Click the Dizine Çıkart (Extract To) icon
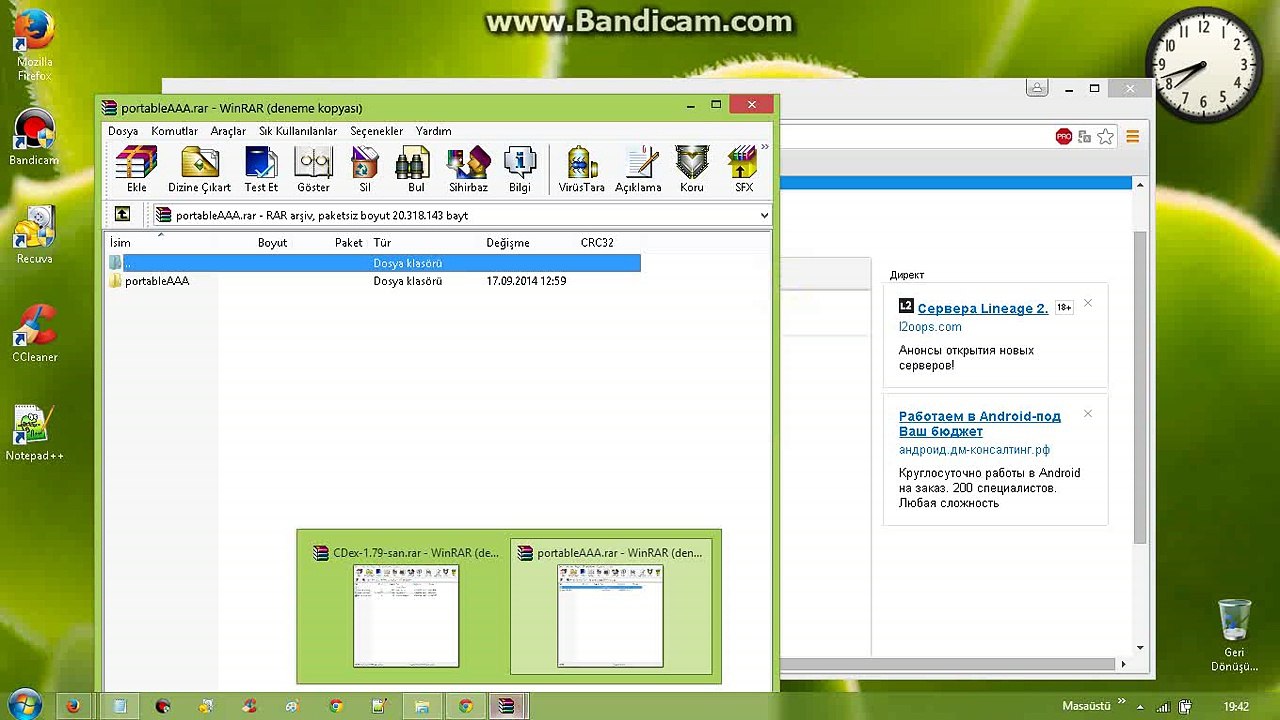1280x720 pixels. pyautogui.click(x=199, y=169)
